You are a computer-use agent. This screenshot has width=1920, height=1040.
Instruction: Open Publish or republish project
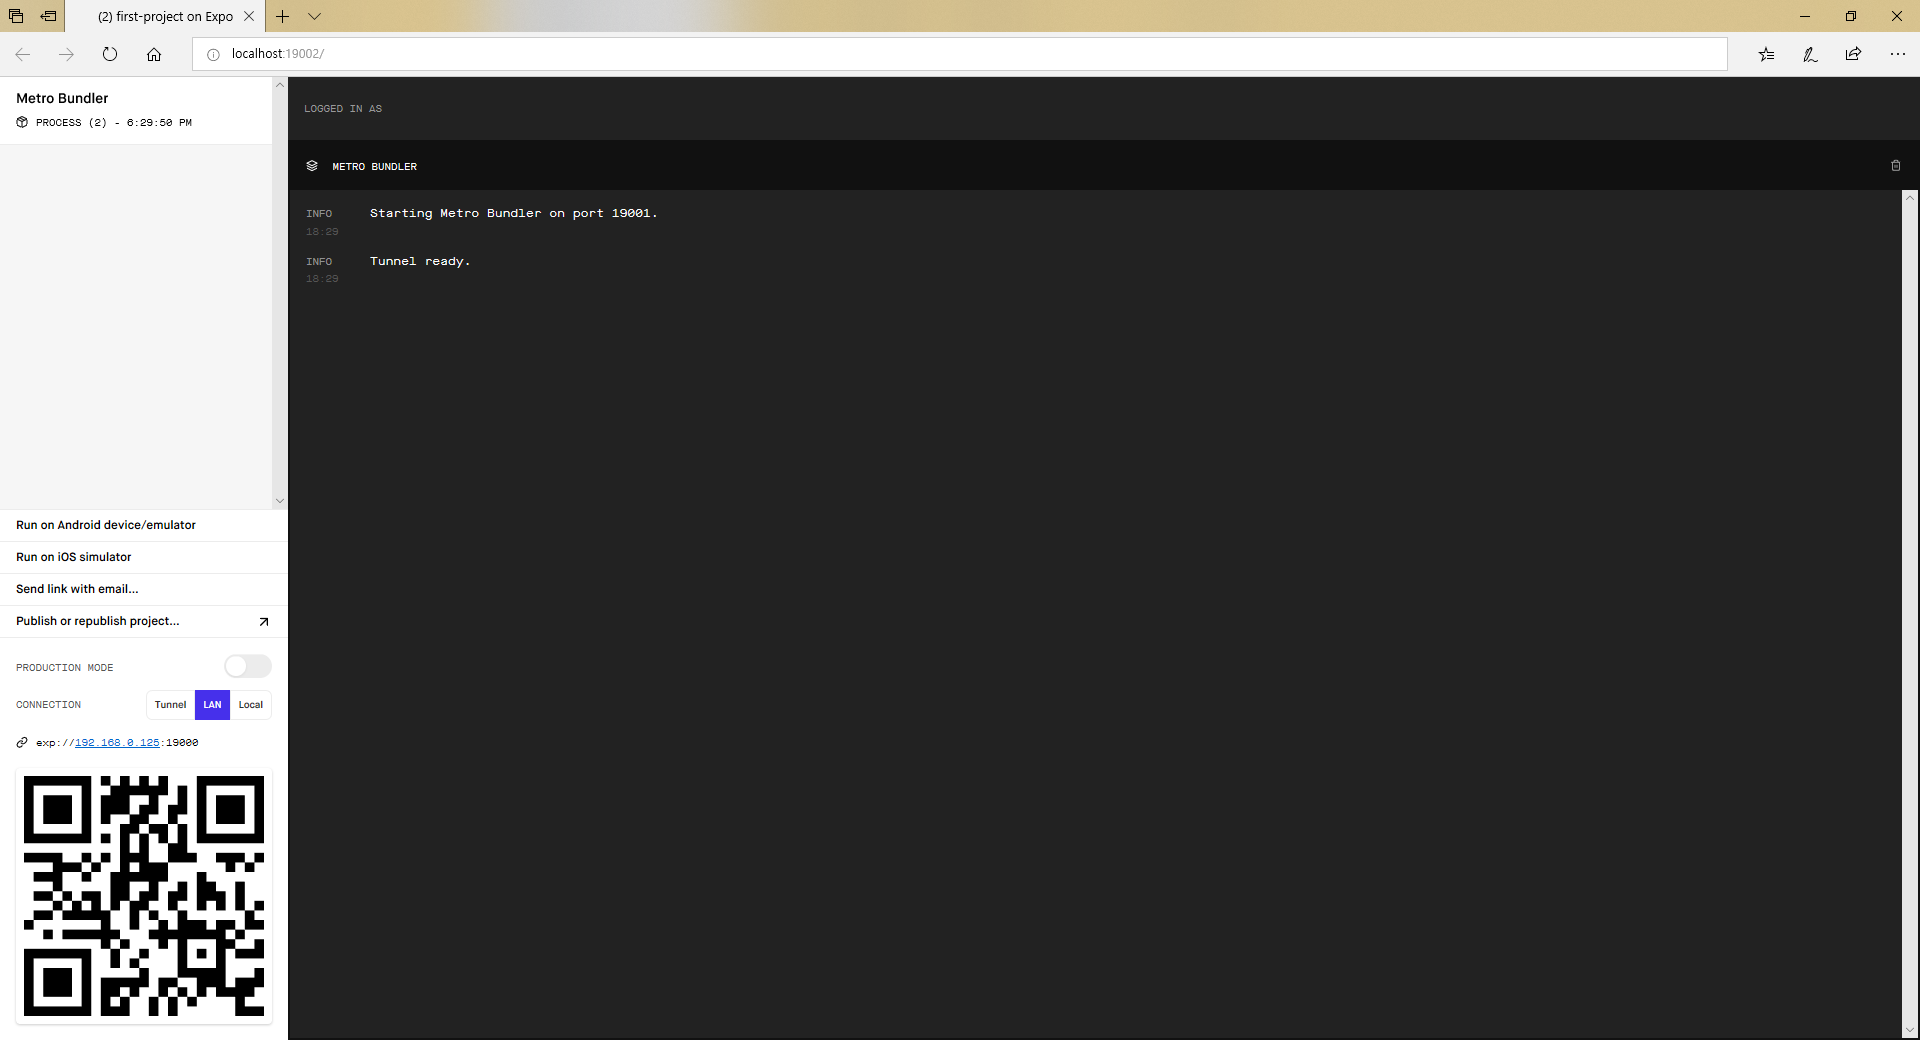pos(144,621)
